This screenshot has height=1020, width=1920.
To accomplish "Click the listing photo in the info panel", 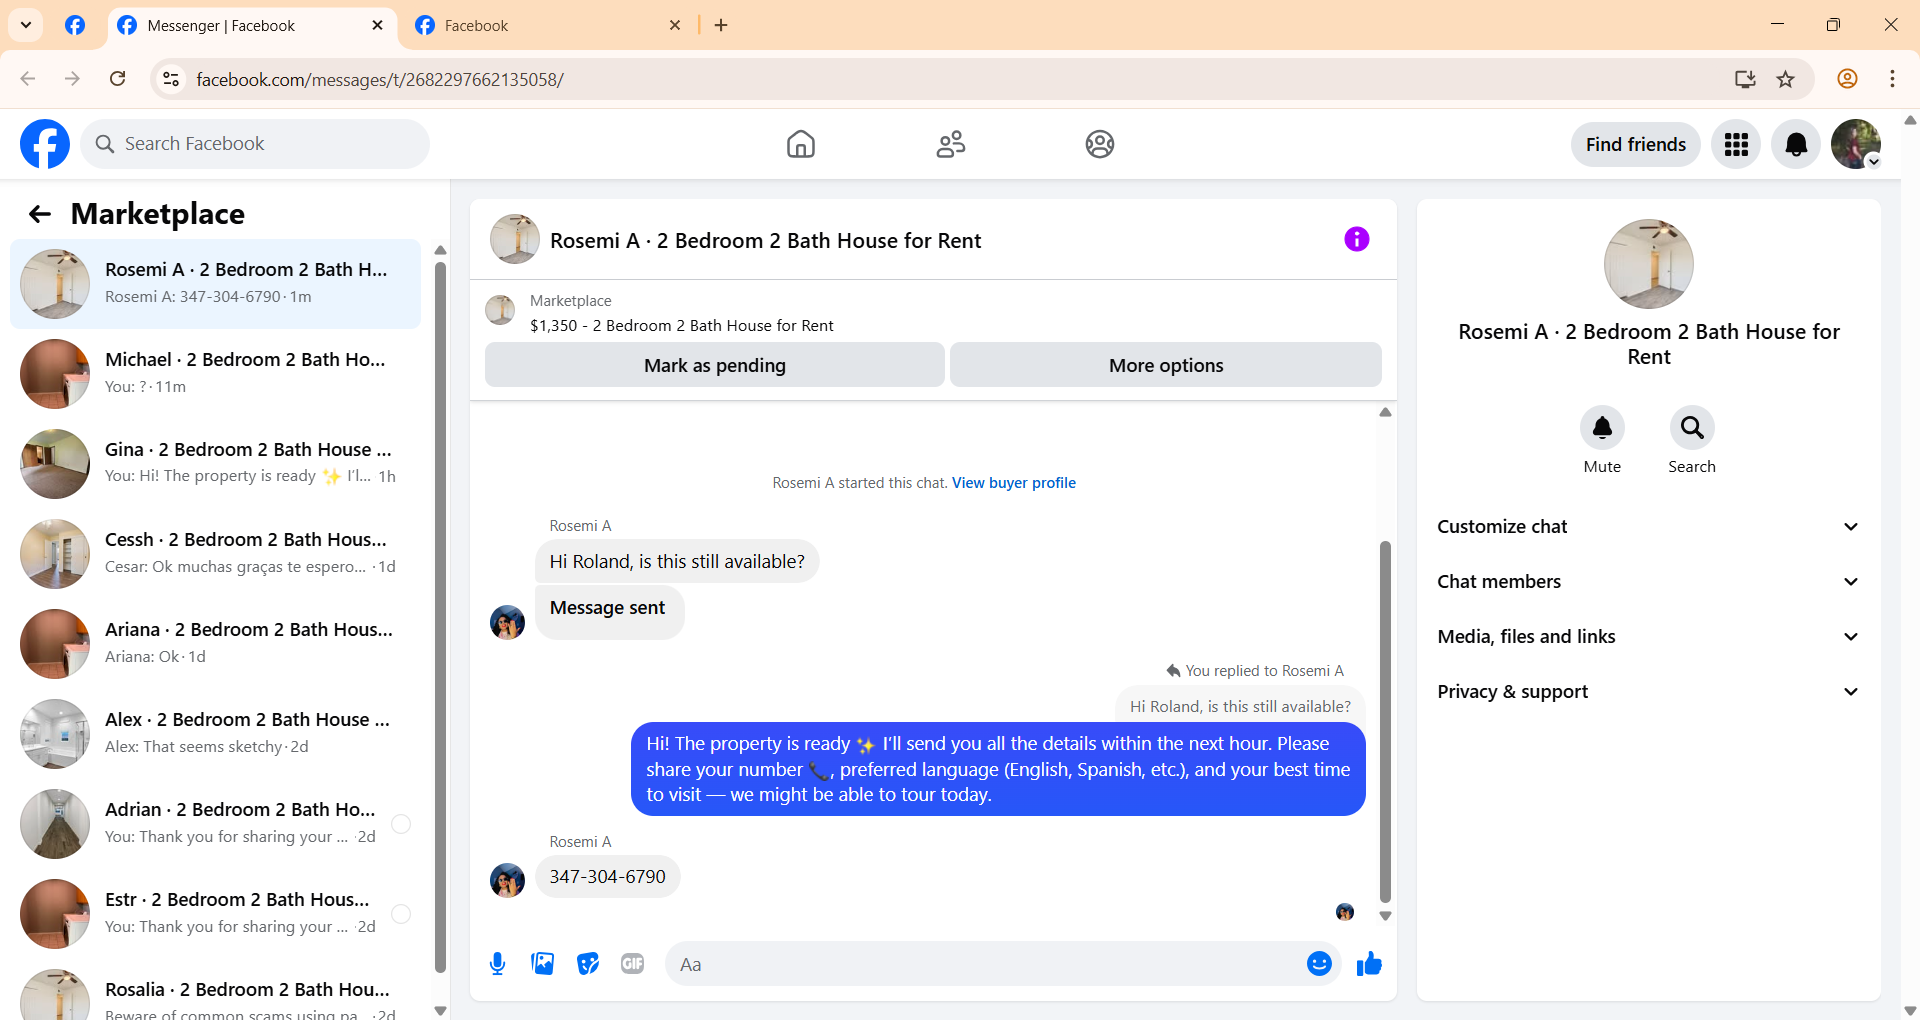I will 1649,264.
